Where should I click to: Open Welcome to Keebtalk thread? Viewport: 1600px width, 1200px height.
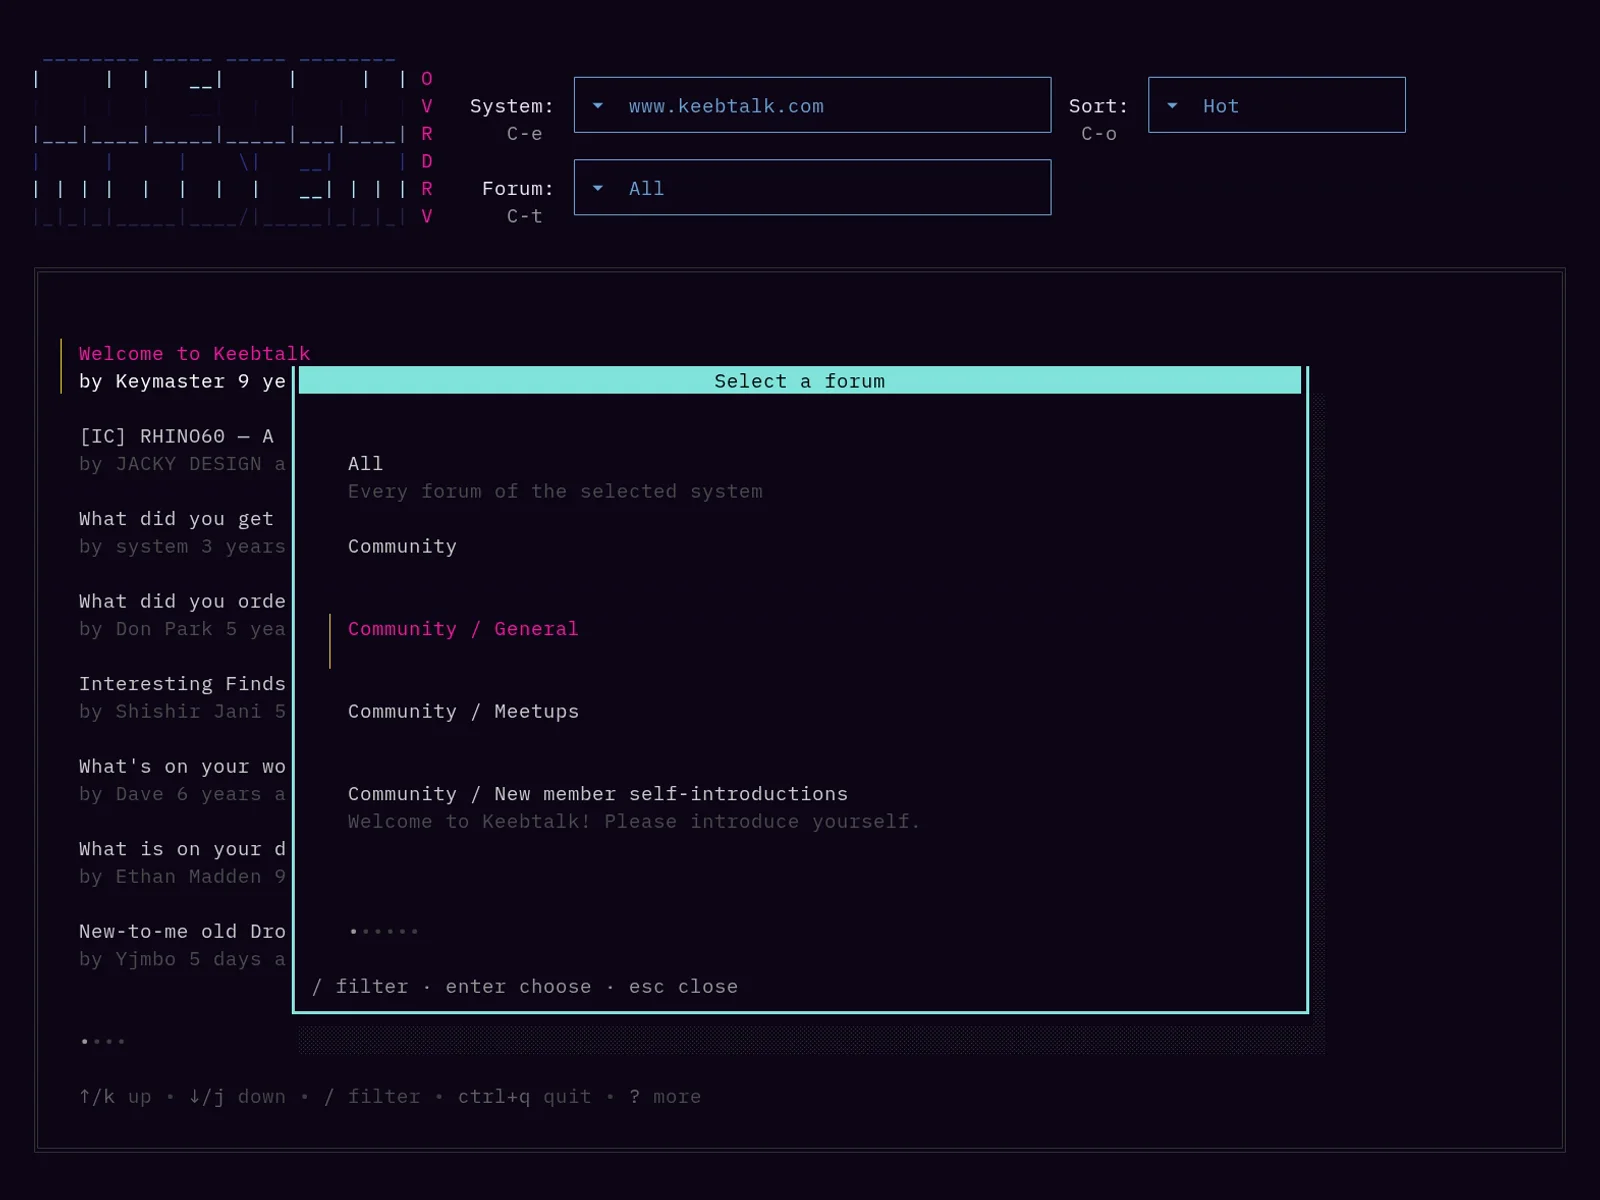coord(194,354)
